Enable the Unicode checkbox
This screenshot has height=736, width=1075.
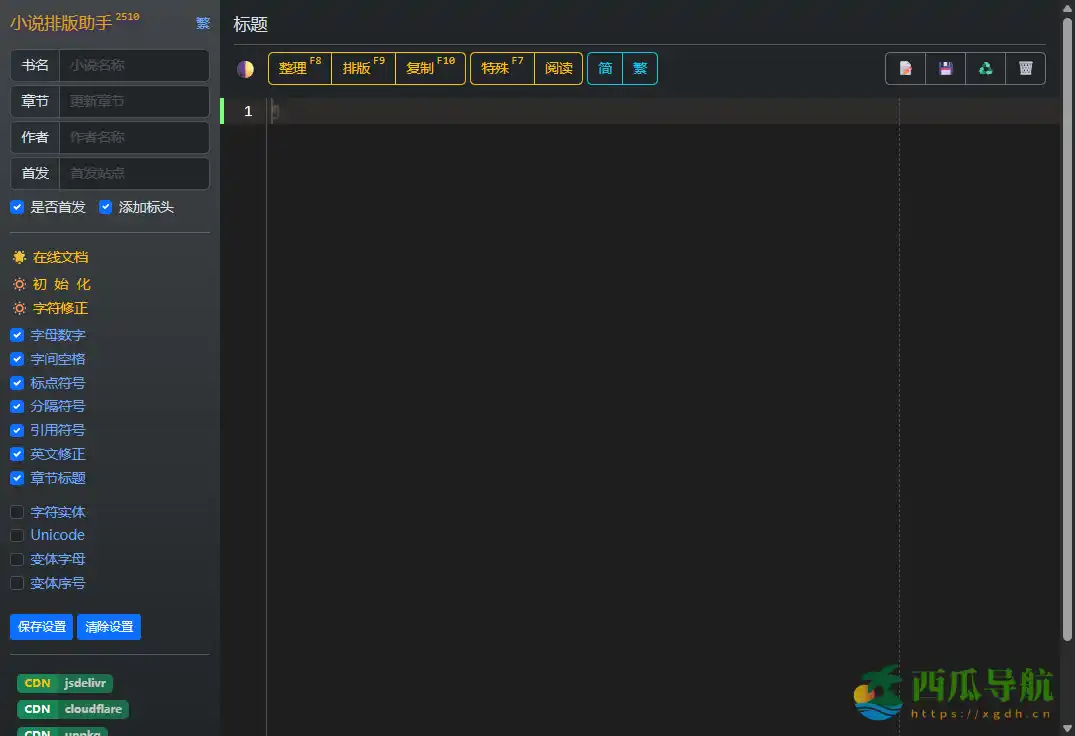(x=17, y=535)
